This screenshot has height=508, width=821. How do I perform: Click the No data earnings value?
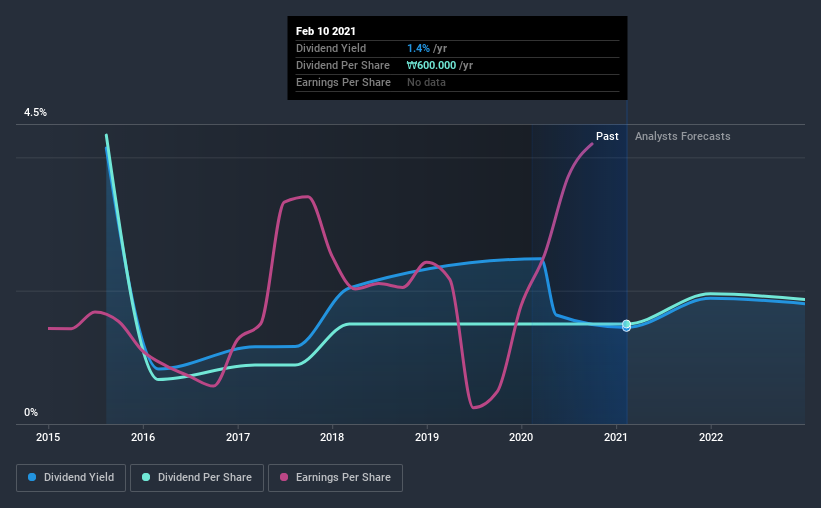click(426, 82)
